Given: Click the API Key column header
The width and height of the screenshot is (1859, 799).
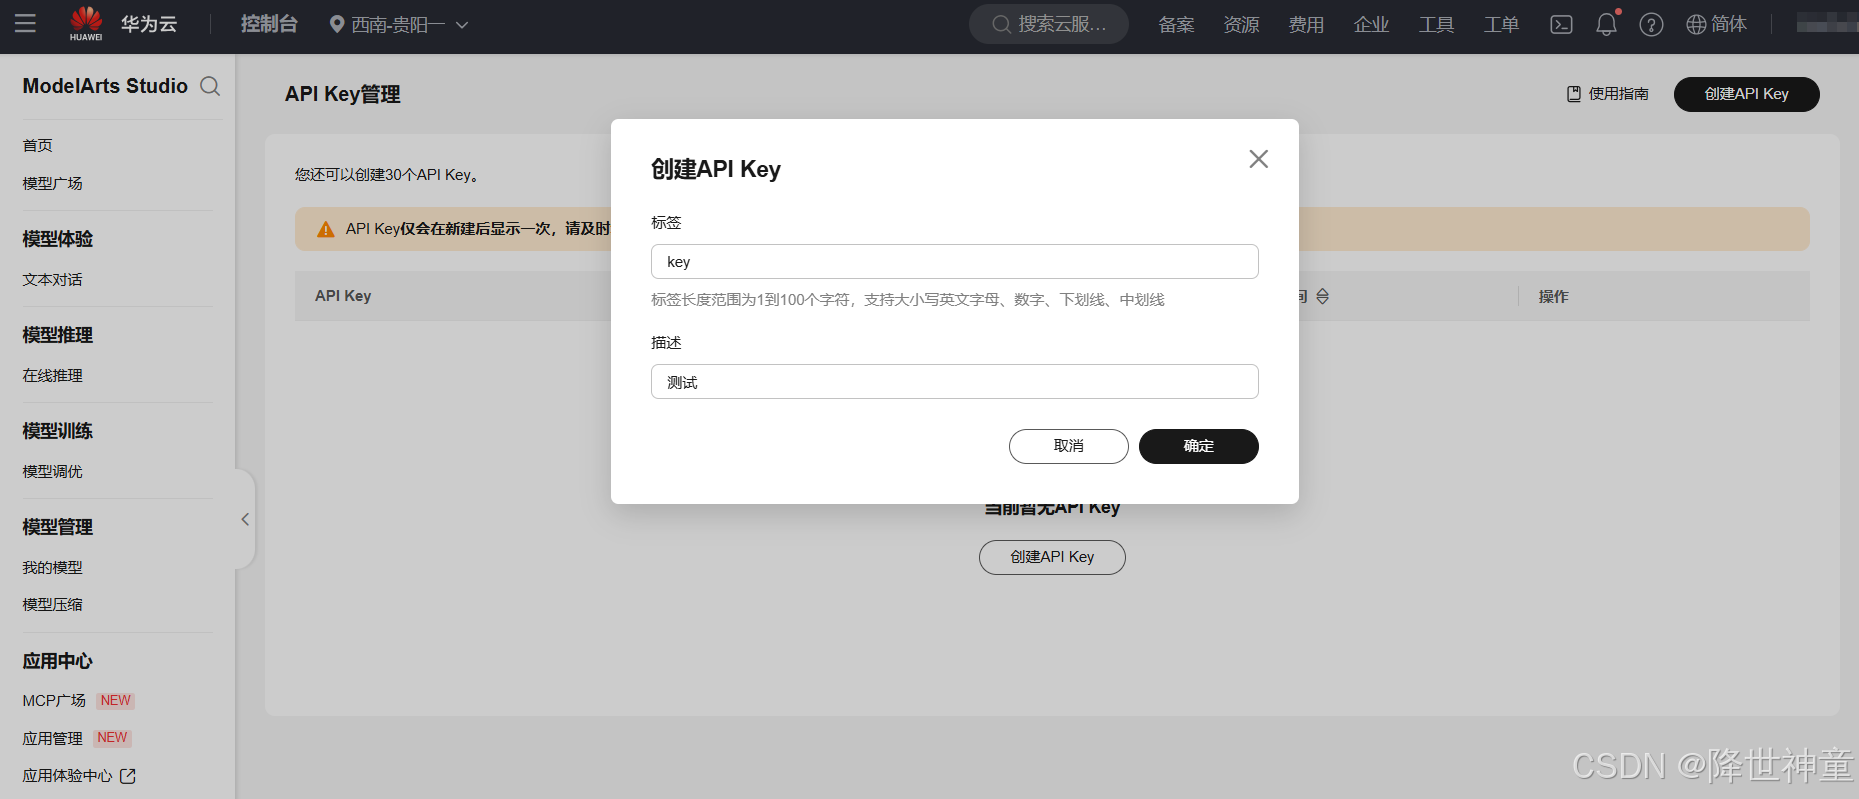Looking at the screenshot, I should pos(343,296).
